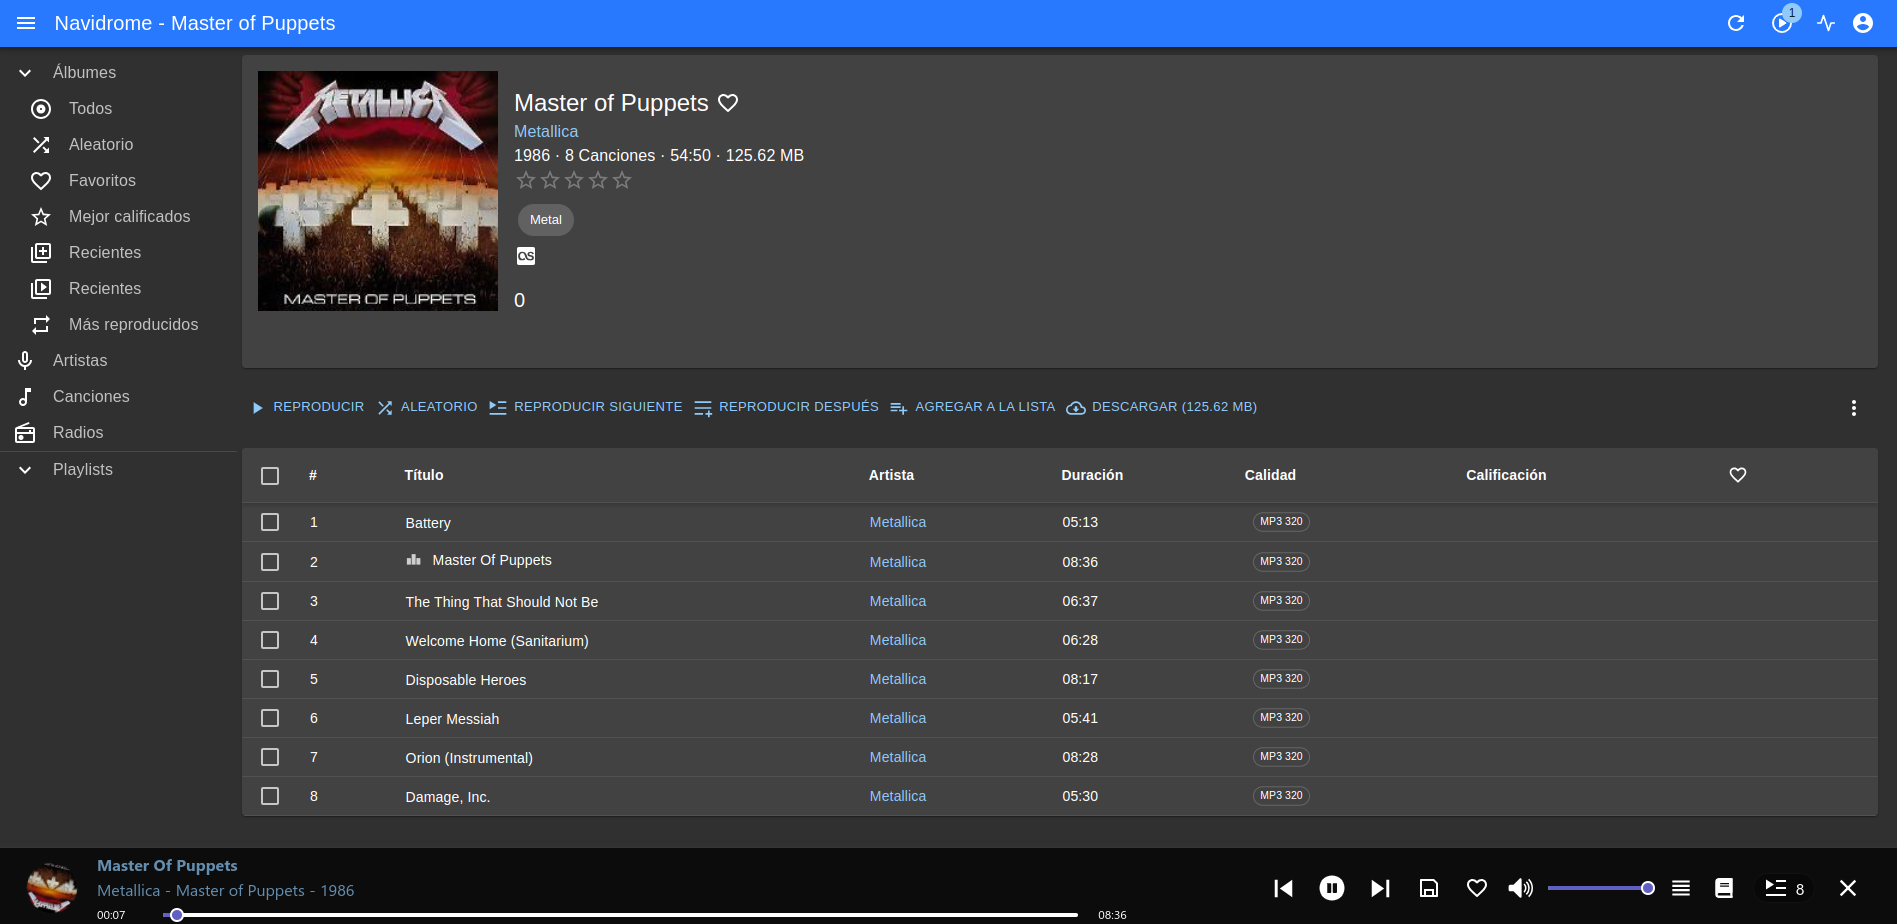1897x924 pixels.
Task: Adjust the volume slider handle
Action: (x=1648, y=888)
